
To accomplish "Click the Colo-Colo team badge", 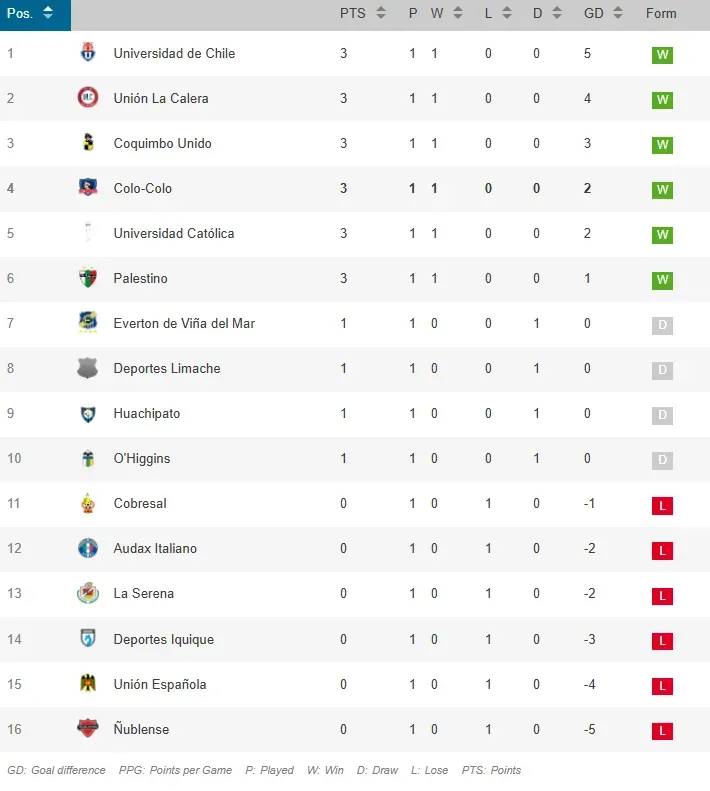I will point(88,188).
